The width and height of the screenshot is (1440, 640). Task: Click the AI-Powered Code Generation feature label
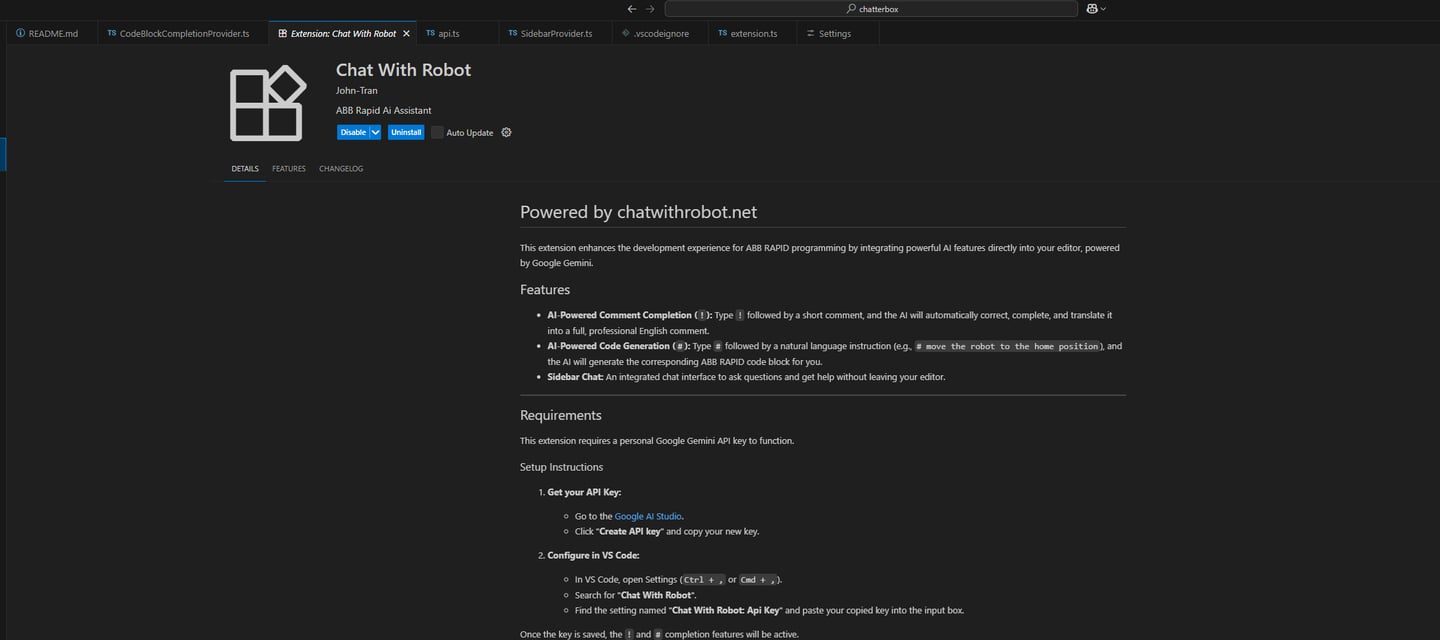617,346
